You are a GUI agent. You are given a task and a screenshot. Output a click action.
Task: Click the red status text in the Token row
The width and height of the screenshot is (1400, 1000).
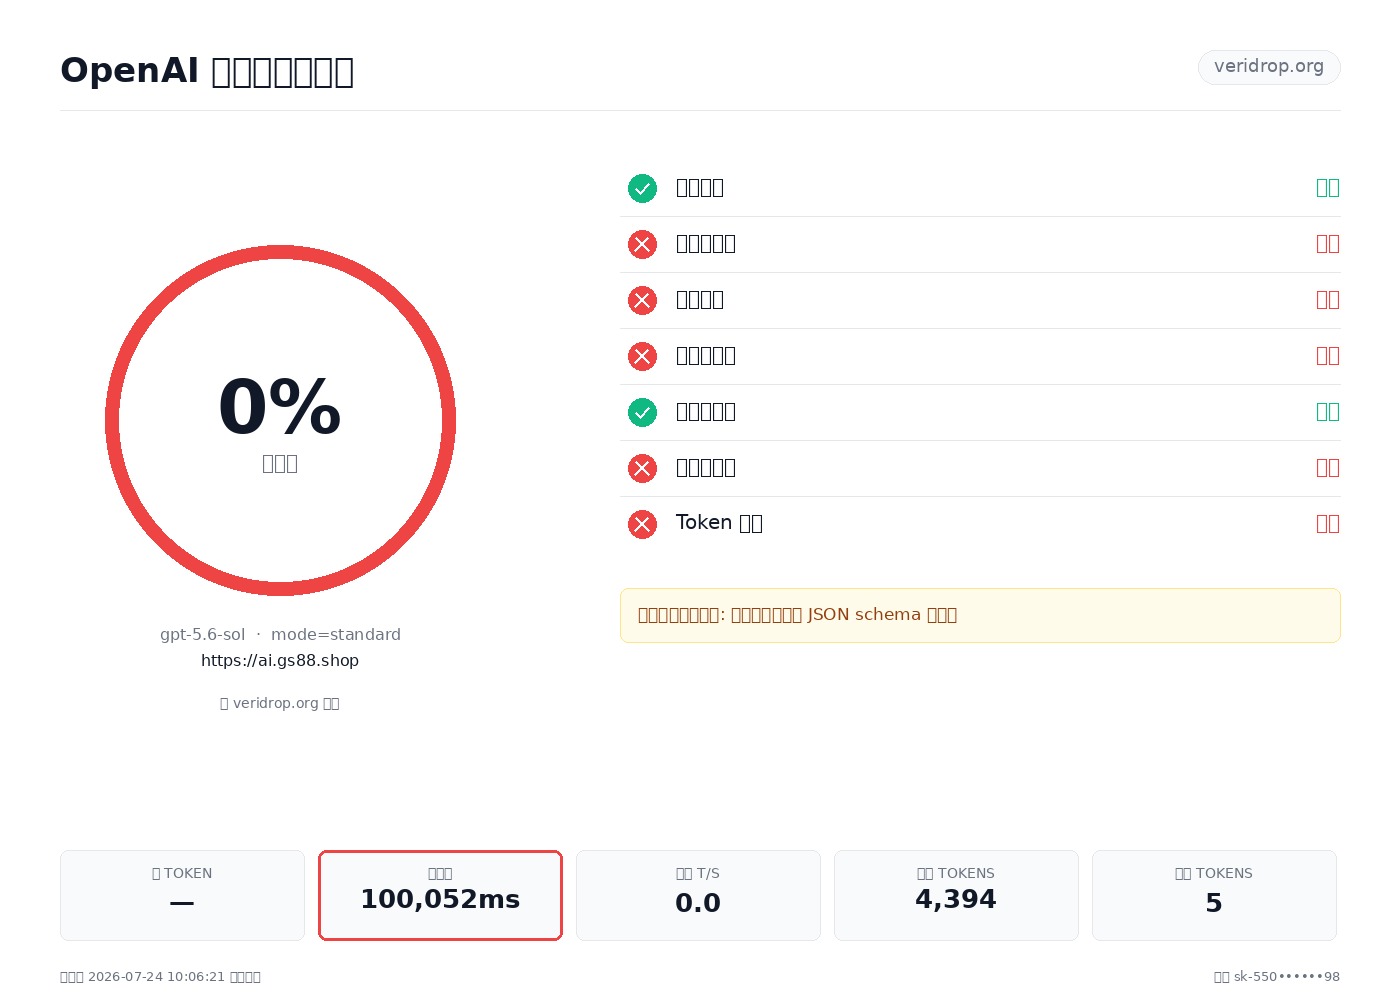coord(1328,524)
